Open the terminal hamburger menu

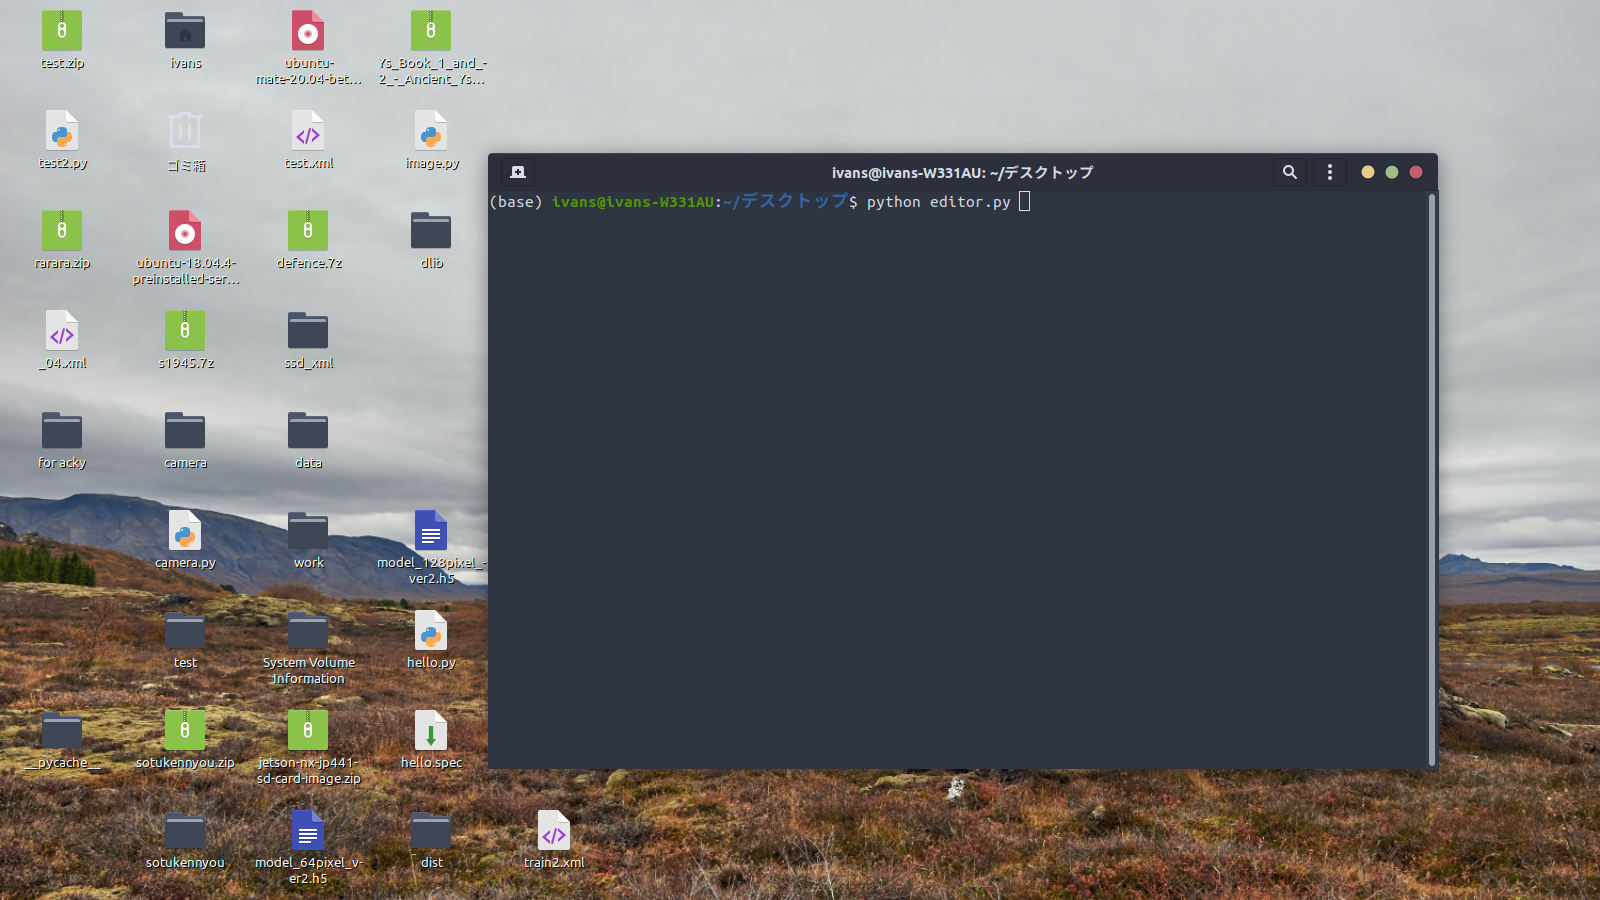point(1329,171)
